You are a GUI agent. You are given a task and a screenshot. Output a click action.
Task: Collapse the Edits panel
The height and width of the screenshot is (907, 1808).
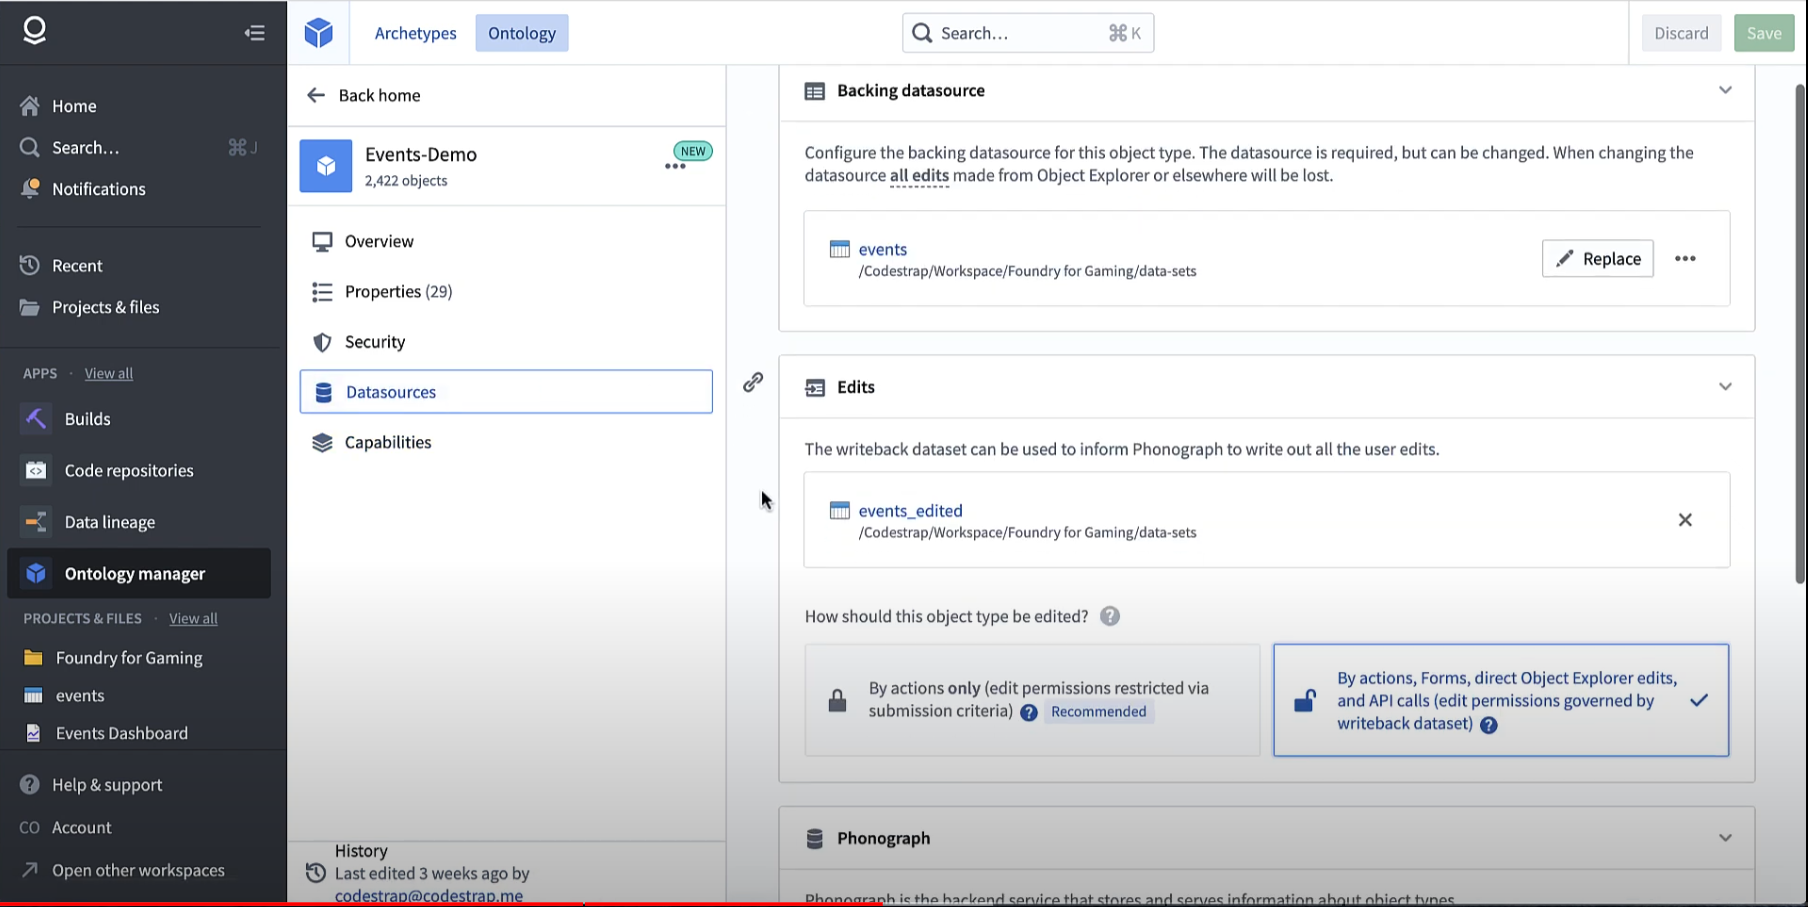tap(1725, 387)
